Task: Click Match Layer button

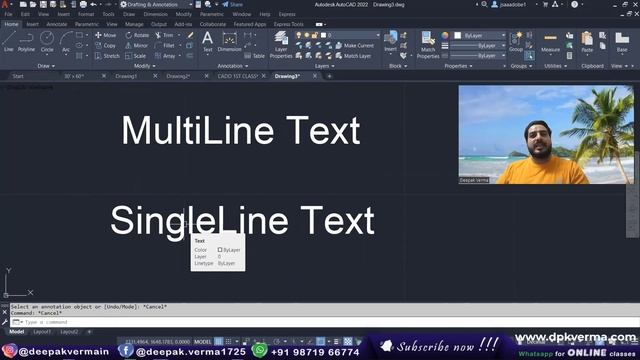Action: pyautogui.click(x=353, y=56)
